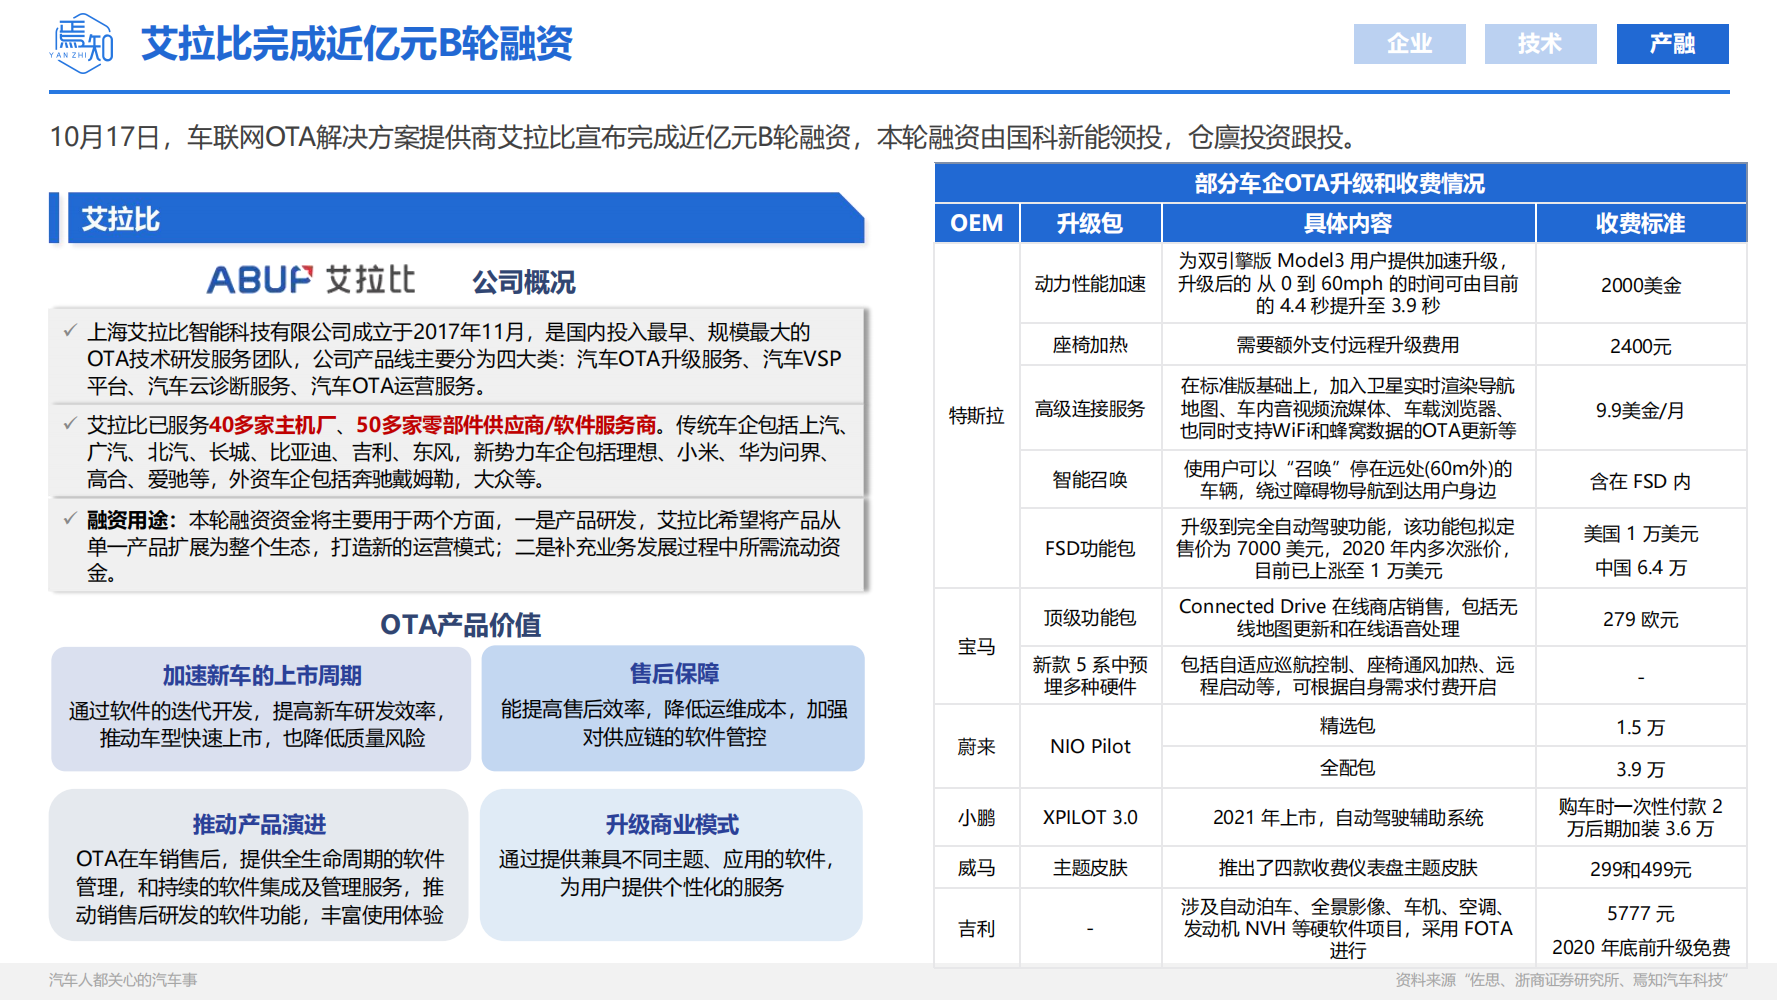Viewport: 1778px width, 1000px height.
Task: Select the 高级连接服务 cell
Action: point(1090,409)
